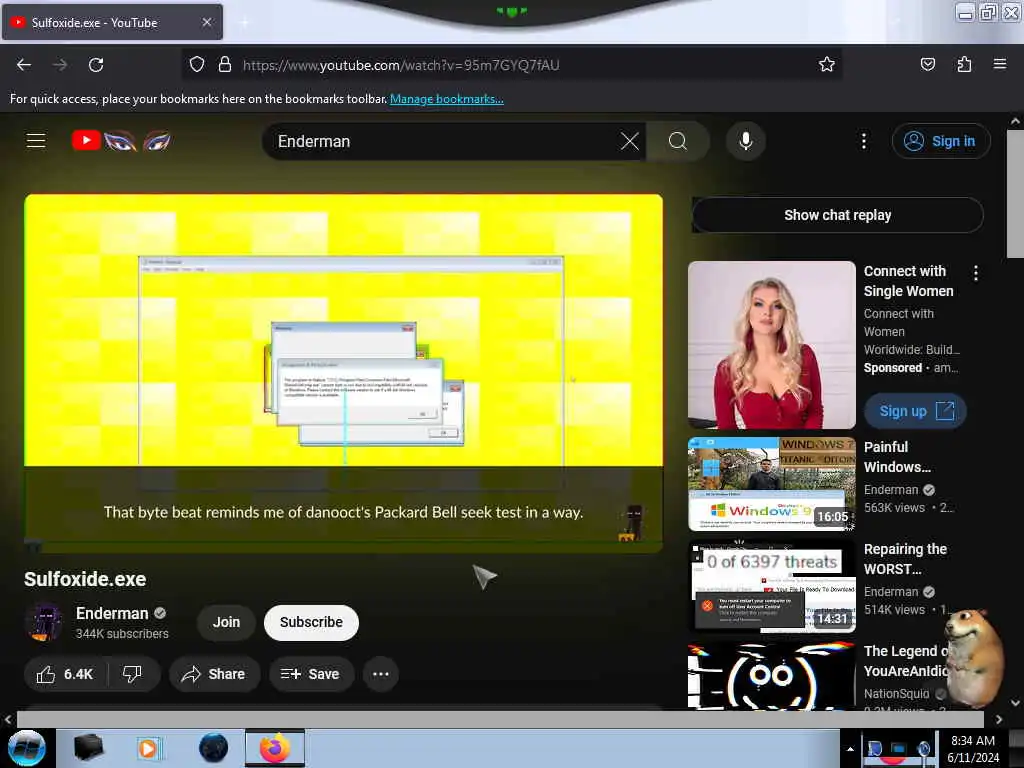Select the Sulfoxide.exe - YouTube tab
Image resolution: width=1024 pixels, height=768 pixels.
112,22
